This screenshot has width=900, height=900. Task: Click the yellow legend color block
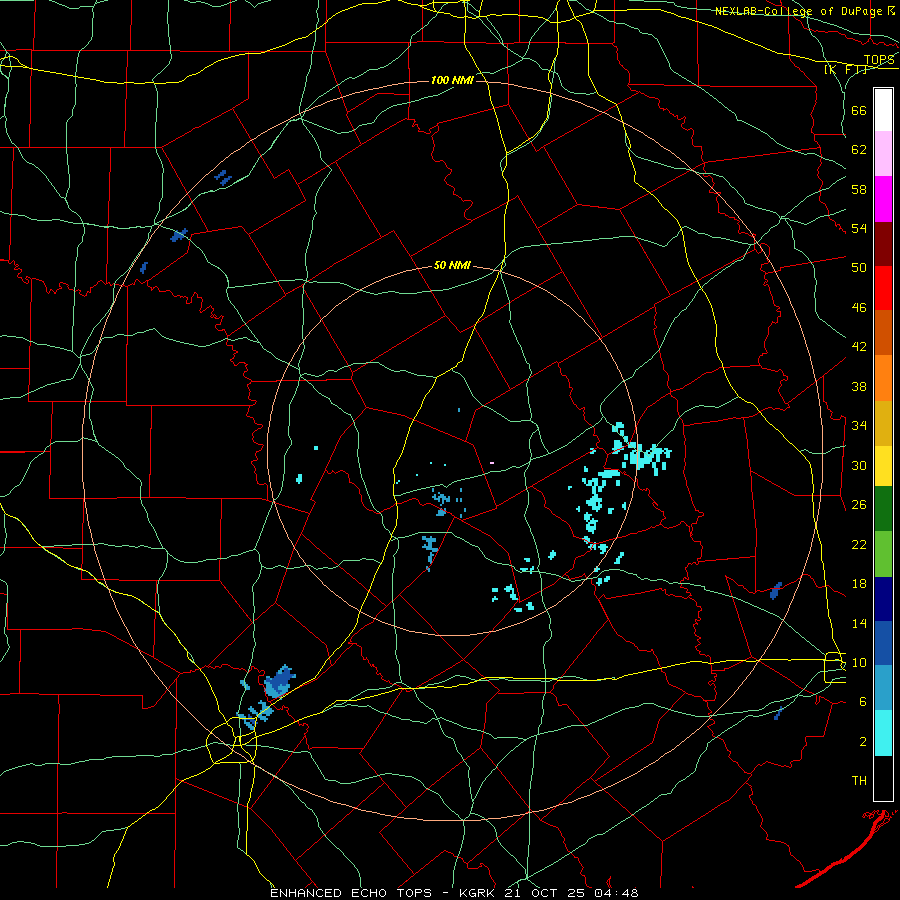883,466
